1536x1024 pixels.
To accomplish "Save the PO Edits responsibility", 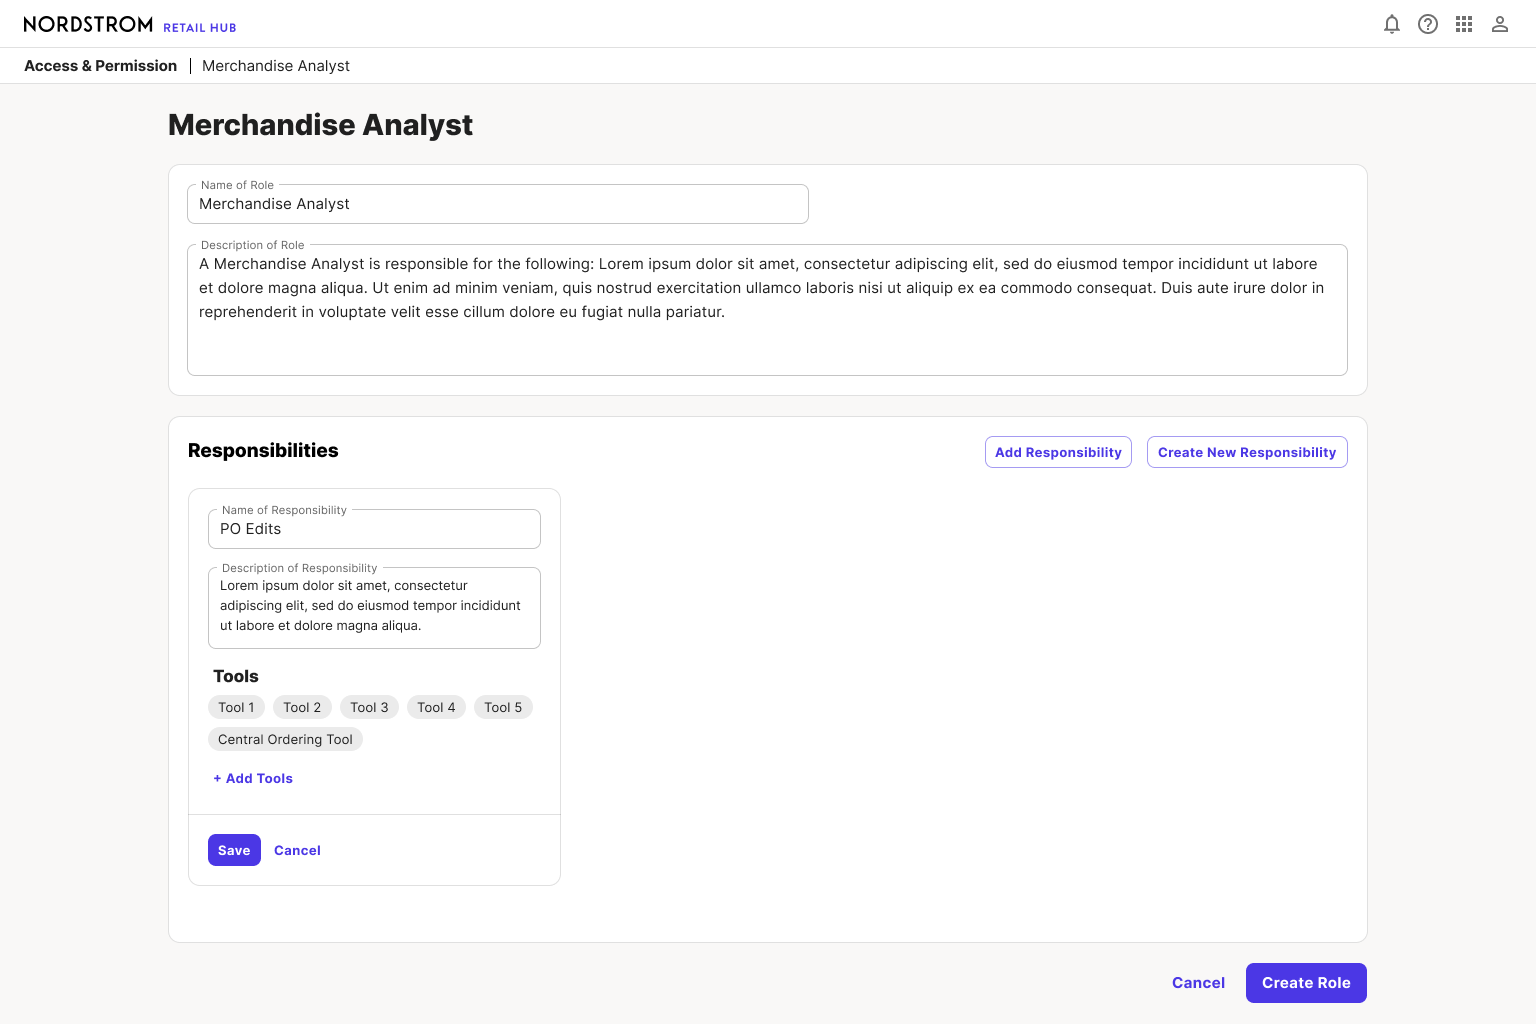I will (234, 850).
